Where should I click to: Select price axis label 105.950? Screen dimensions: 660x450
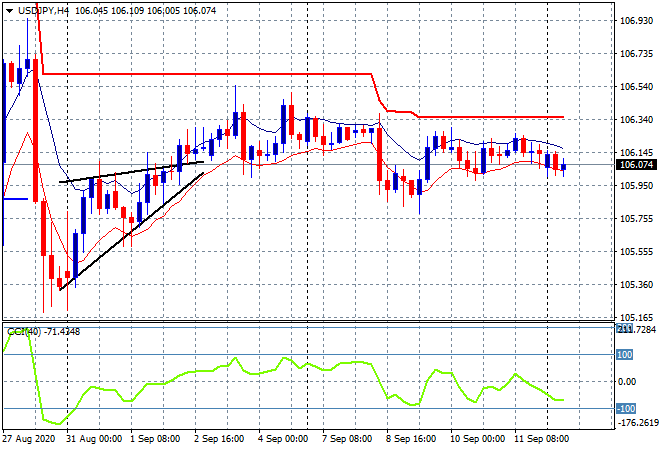[636, 186]
